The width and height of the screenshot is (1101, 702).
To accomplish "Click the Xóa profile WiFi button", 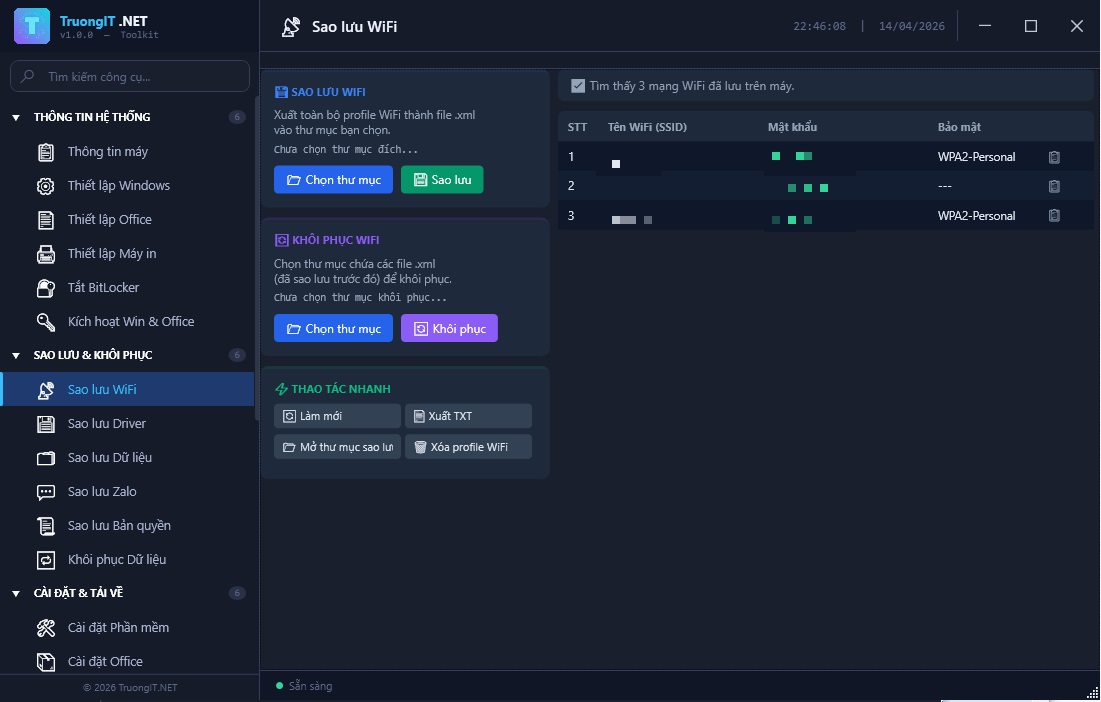I will [x=468, y=447].
